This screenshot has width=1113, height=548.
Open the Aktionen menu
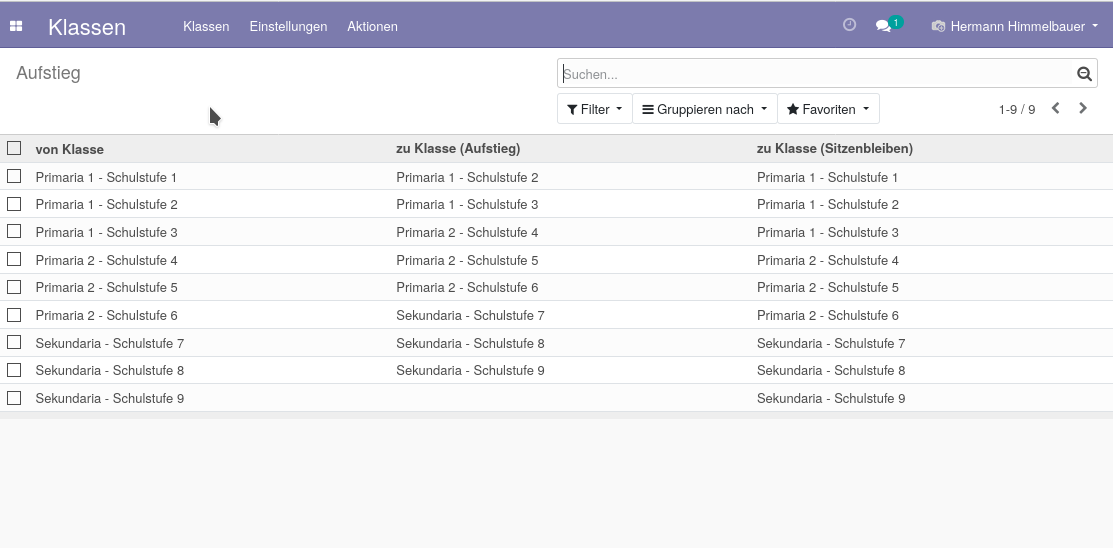[372, 26]
